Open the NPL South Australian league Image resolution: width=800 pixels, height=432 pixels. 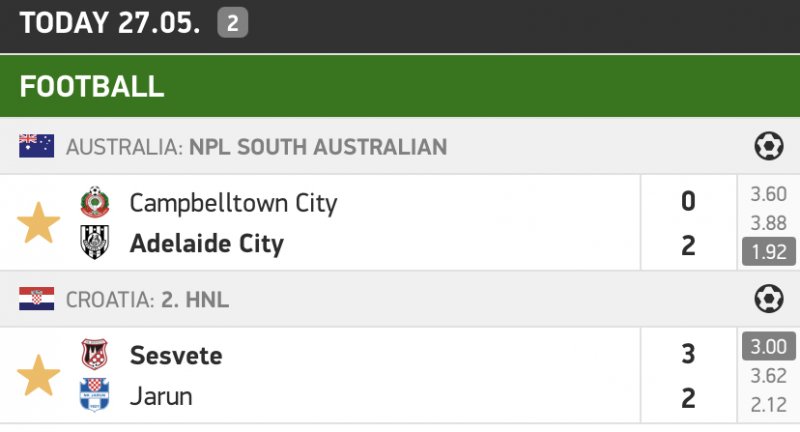coord(317,147)
